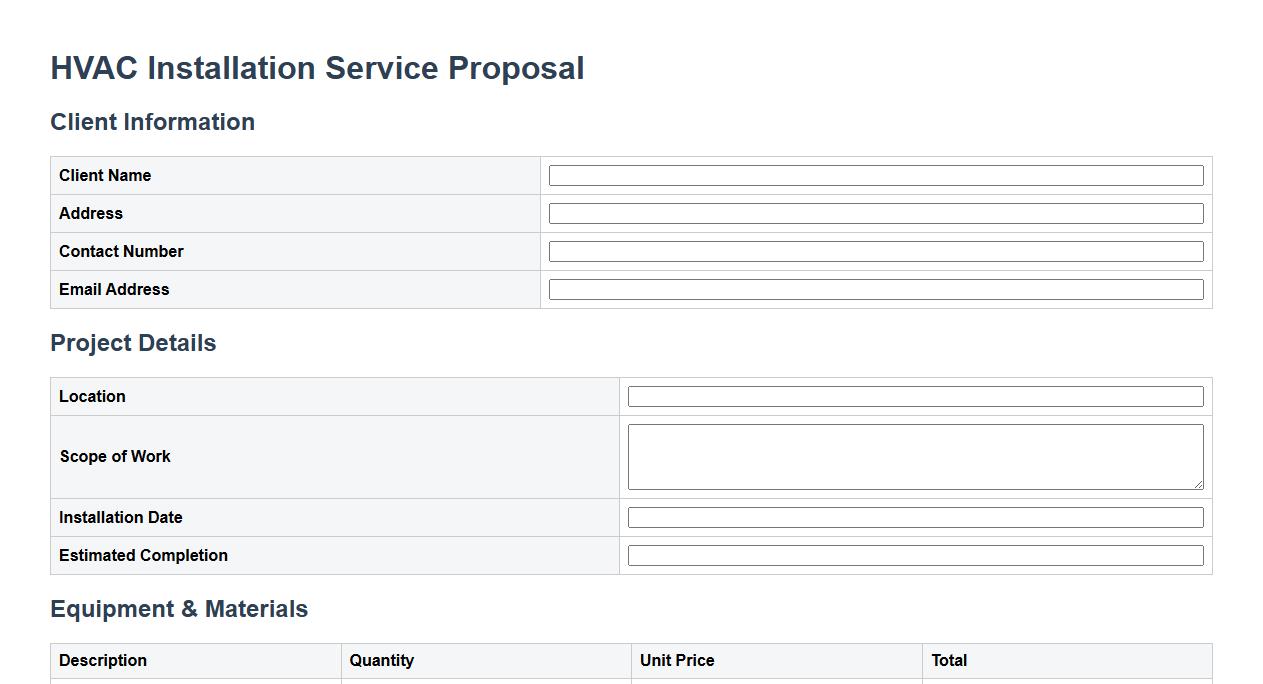Select the Contact Number field
Screen dimensions: 1263x684
coord(875,252)
